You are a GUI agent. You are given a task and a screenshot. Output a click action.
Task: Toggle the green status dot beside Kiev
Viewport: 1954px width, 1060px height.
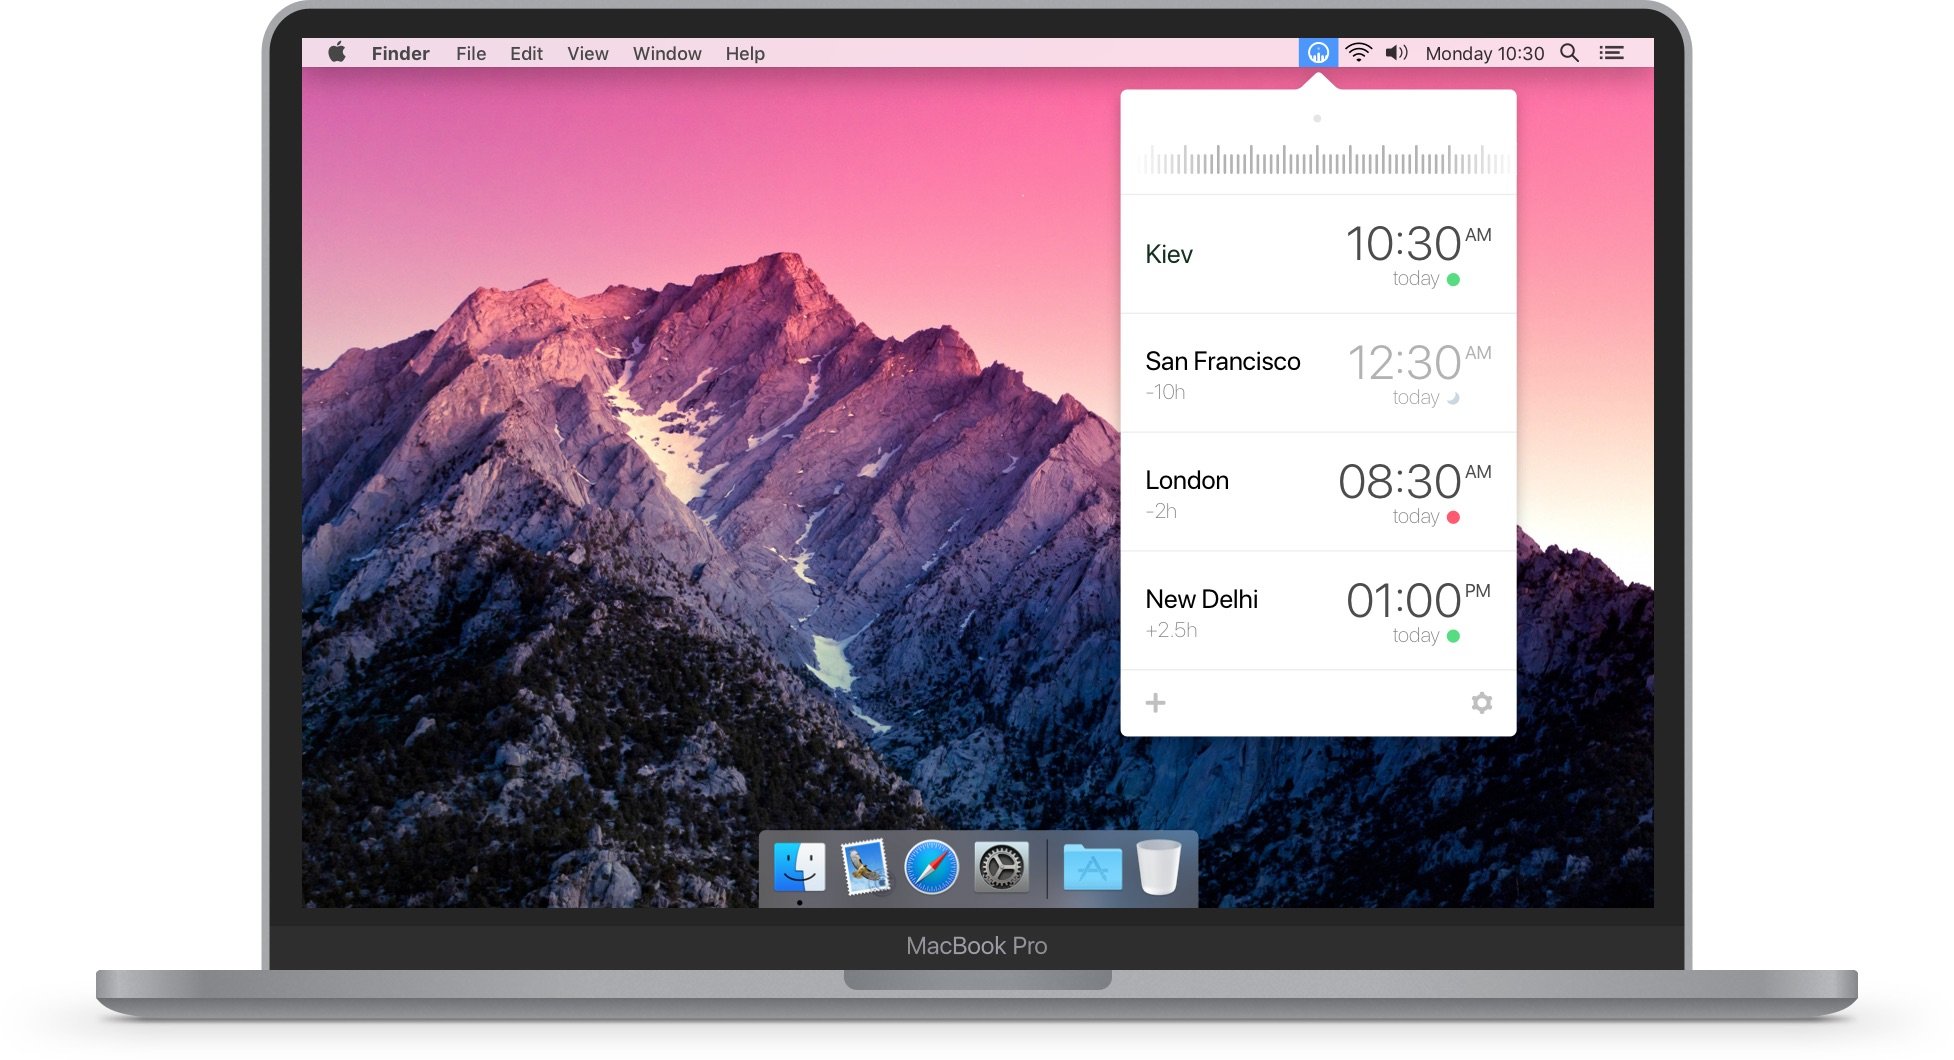pos(1455,279)
